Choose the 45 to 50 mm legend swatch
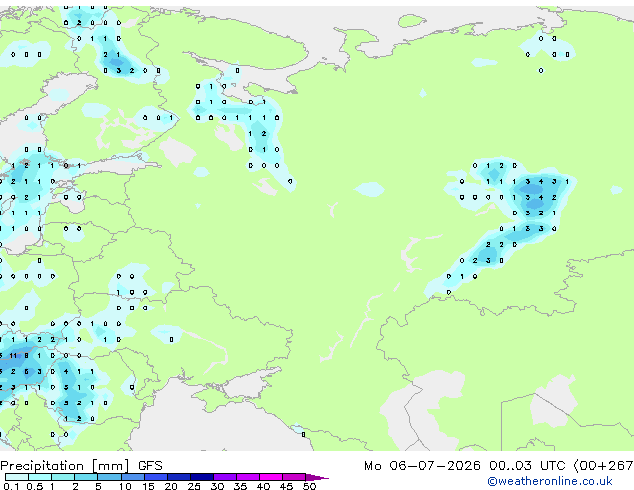This screenshot has height=490, width=634. [294, 477]
